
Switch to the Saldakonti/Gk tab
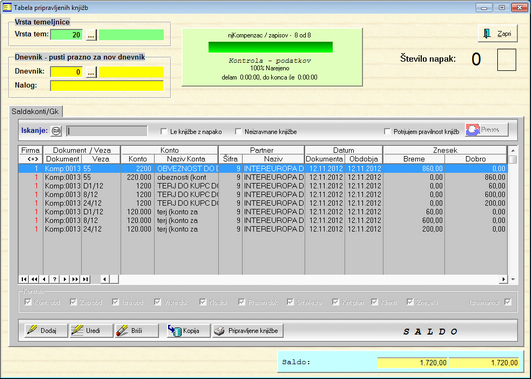(x=36, y=111)
